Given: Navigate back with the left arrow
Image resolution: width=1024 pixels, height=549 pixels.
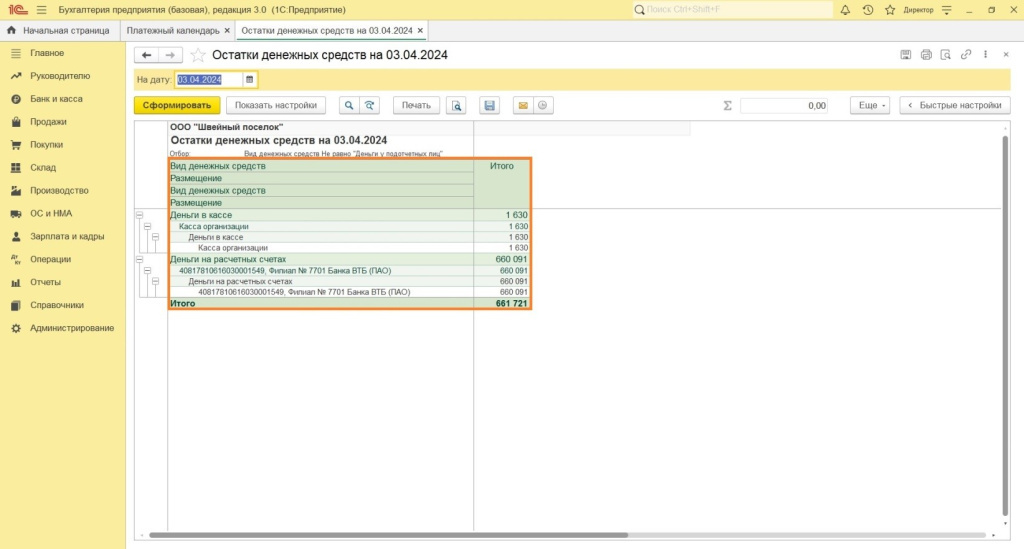Looking at the screenshot, I should tap(147, 55).
